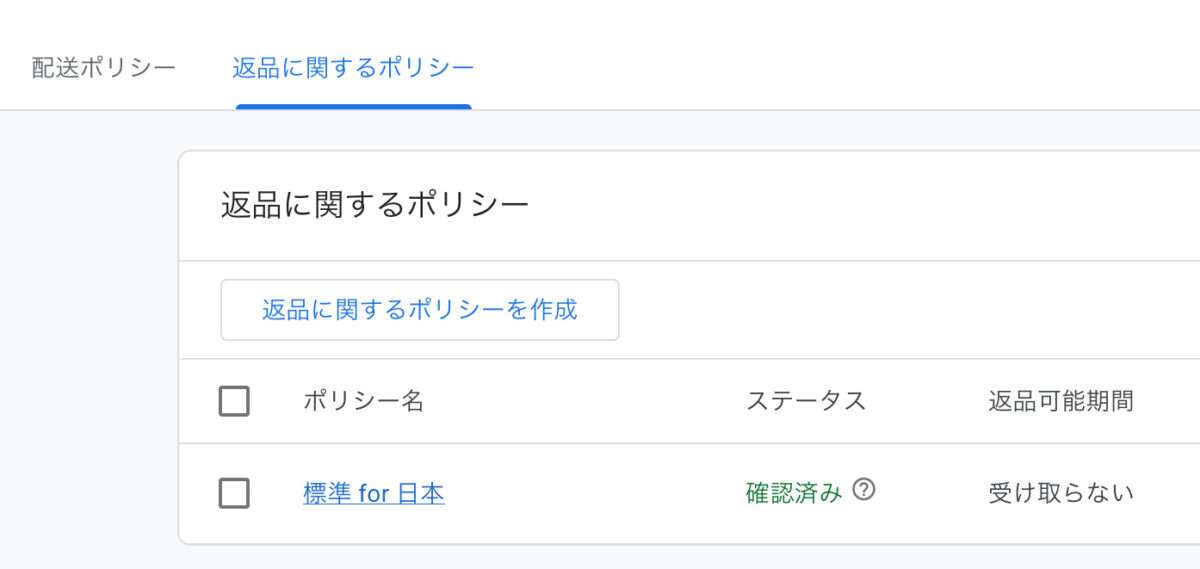This screenshot has width=1200, height=569.
Task: Click the ポリシー名 column header
Action: point(364,401)
